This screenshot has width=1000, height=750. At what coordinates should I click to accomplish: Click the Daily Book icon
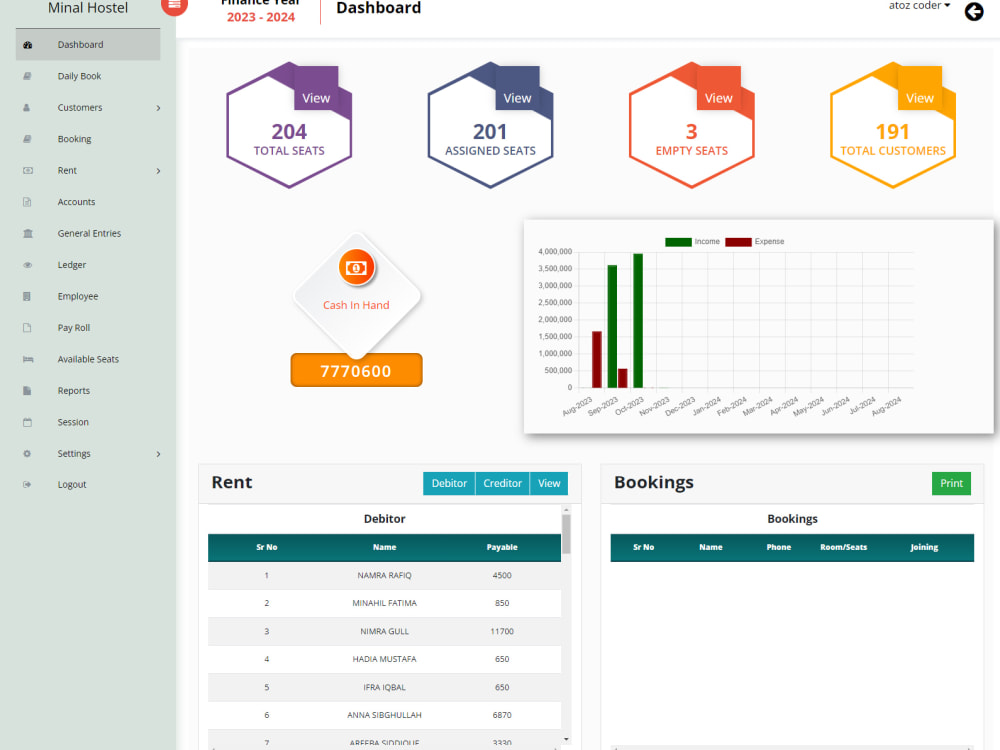pyautogui.click(x=27, y=76)
